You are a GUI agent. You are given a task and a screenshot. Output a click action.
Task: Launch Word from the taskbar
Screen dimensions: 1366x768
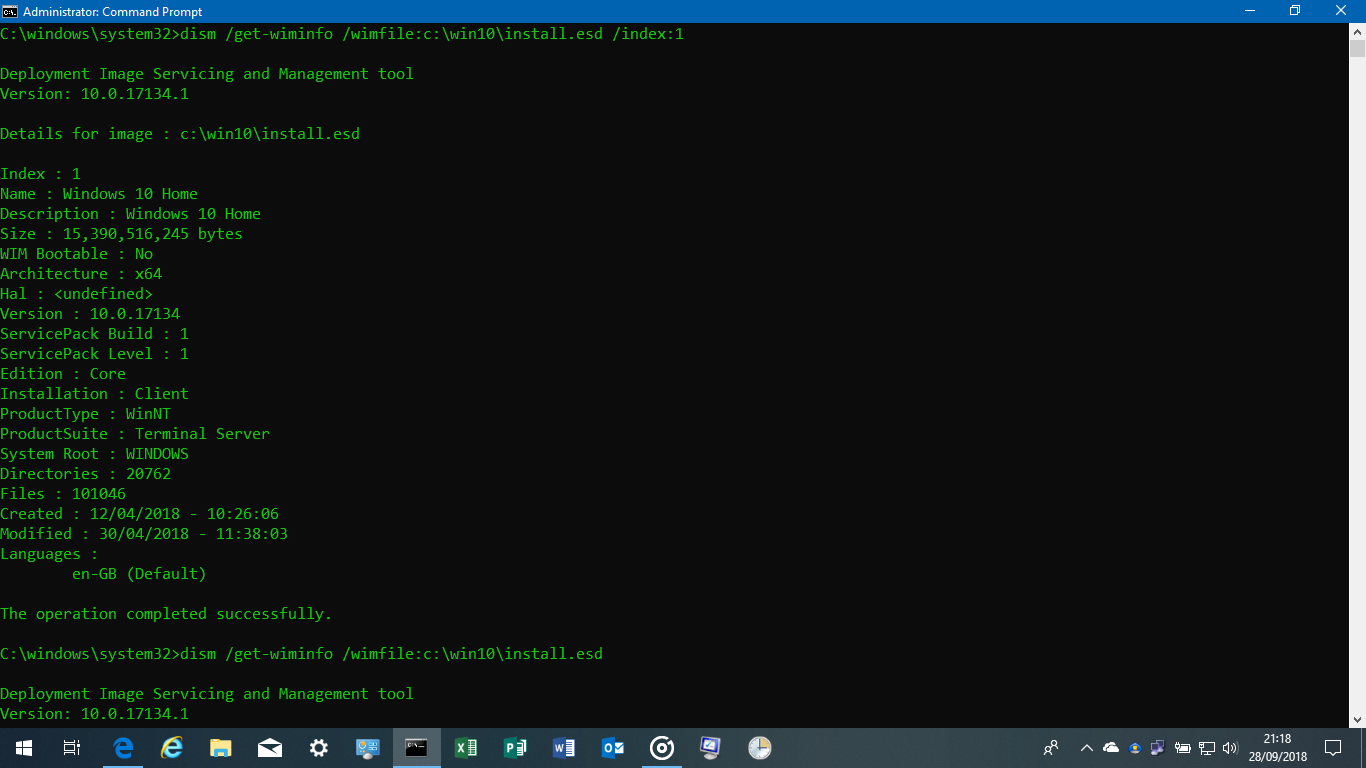(564, 748)
